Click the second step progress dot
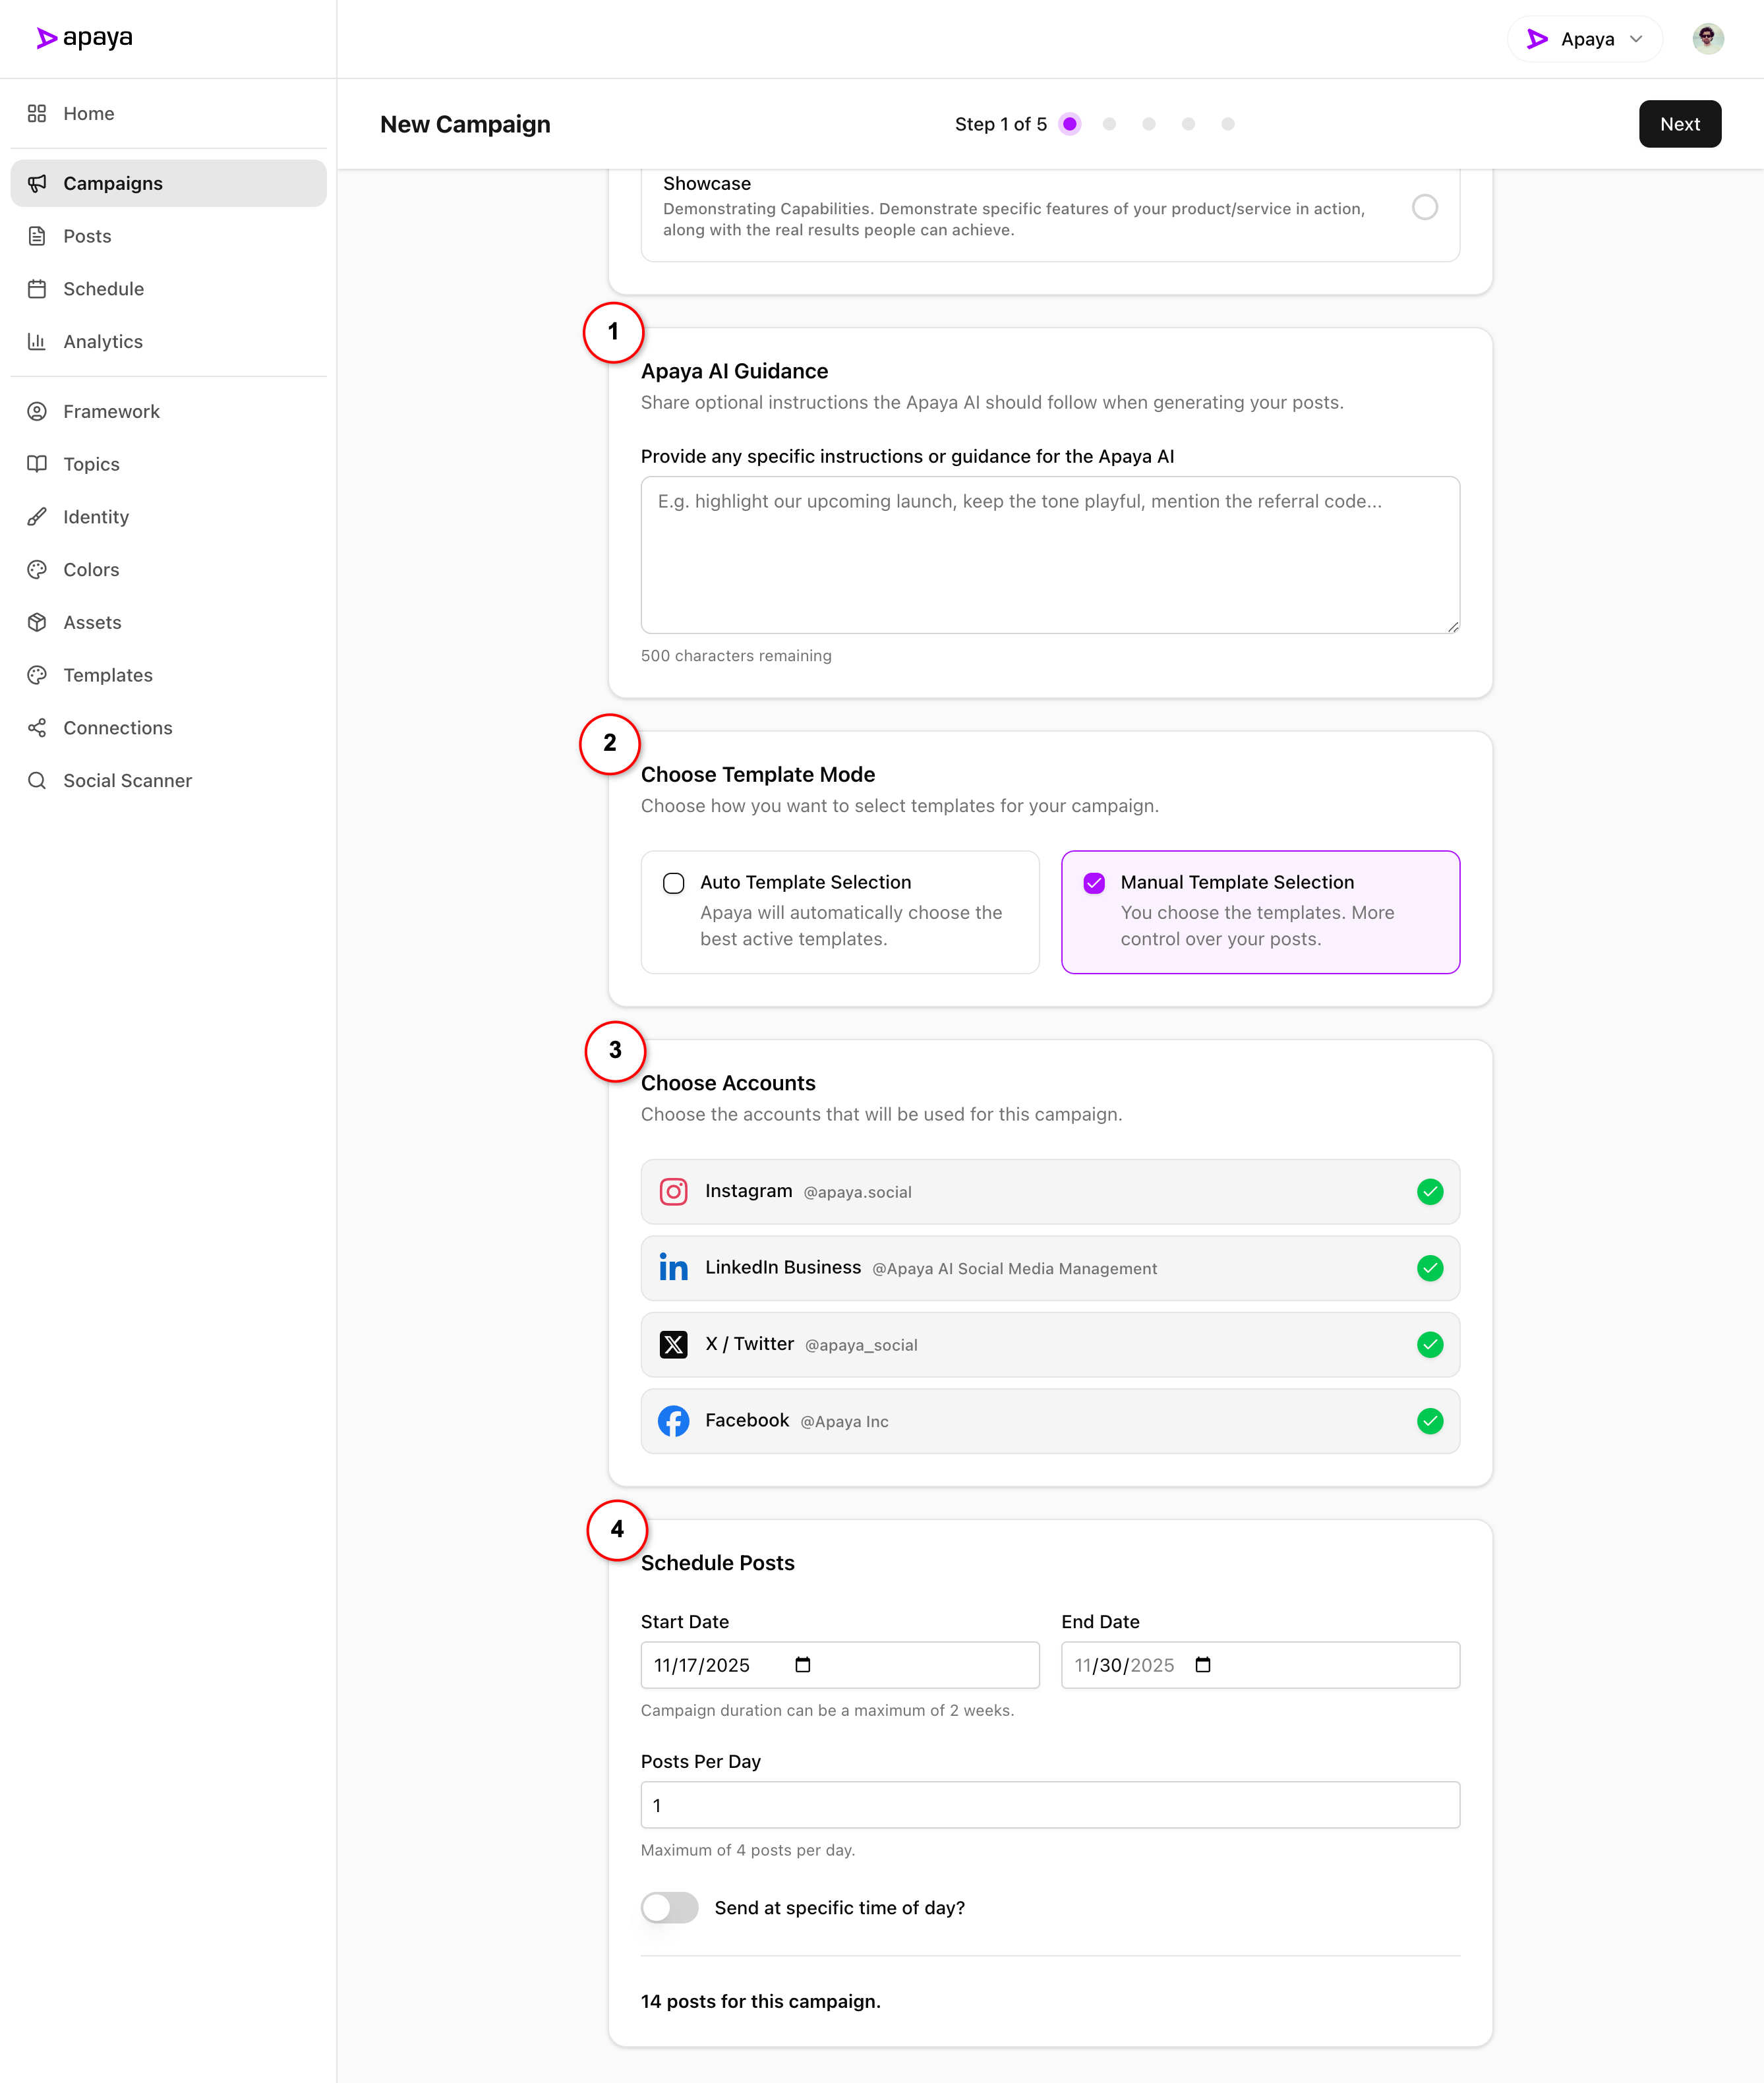 [1108, 124]
